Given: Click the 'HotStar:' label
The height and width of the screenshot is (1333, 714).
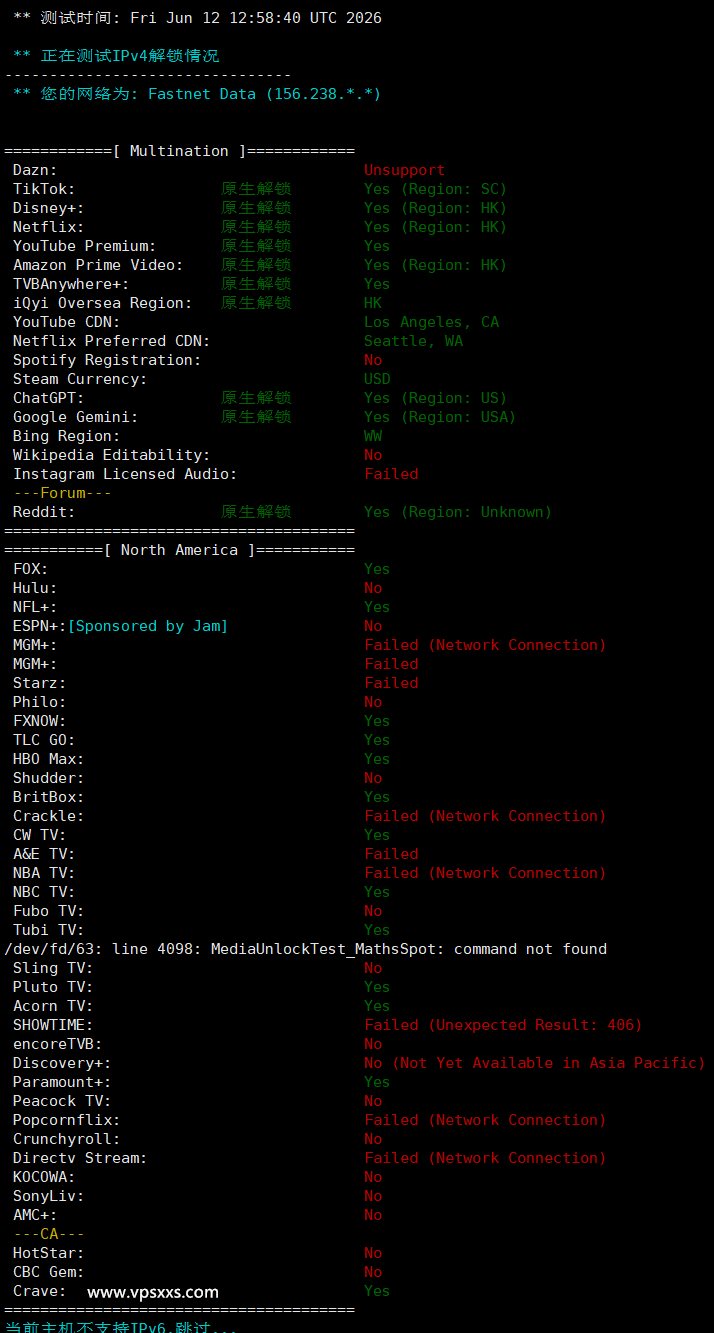Looking at the screenshot, I should coord(48,1253).
